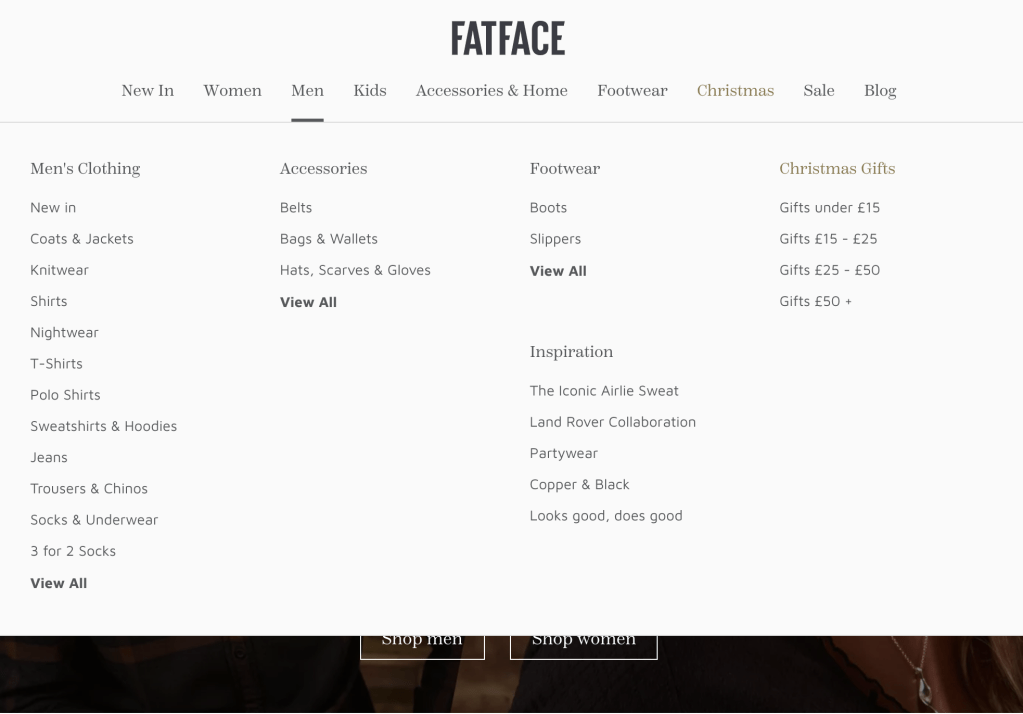The image size is (1023, 714).
Task: Select Gifts £25 - £50 link
Action: pos(829,270)
